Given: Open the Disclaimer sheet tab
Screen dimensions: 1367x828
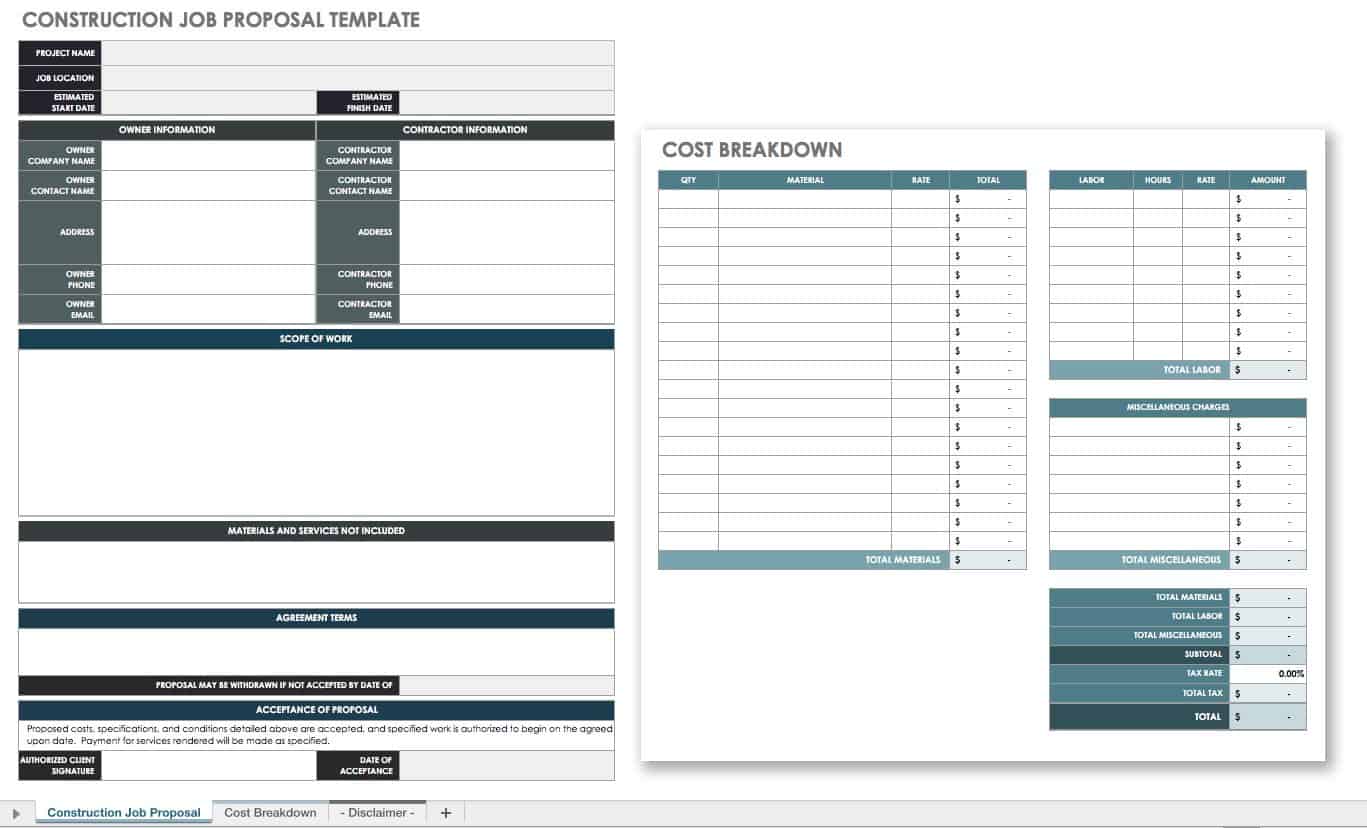Looking at the screenshot, I should [x=377, y=813].
